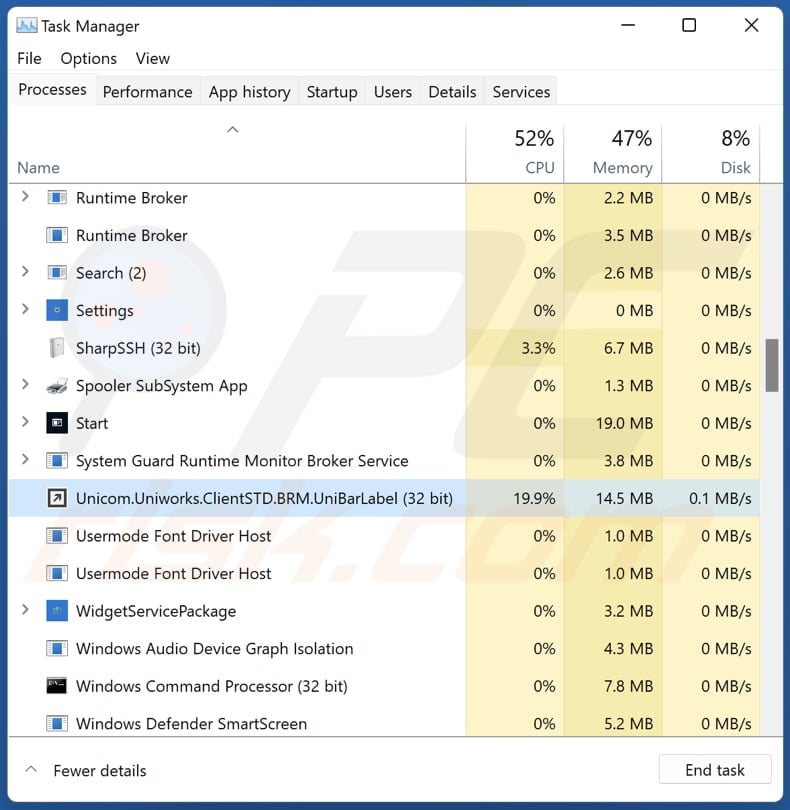Click the 0.1 MB/s disk value

pyautogui.click(x=720, y=499)
